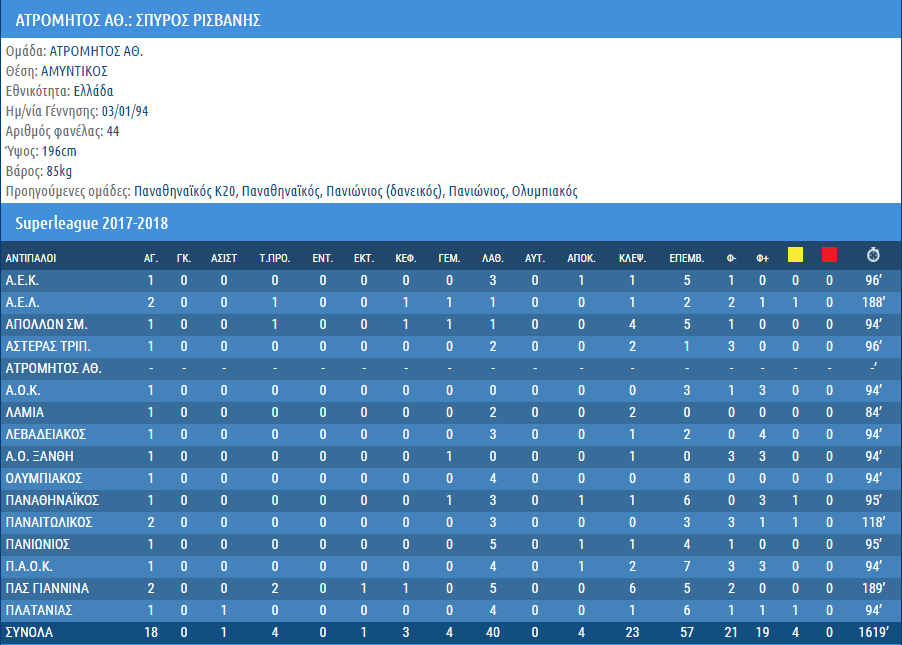This screenshot has width=902, height=645.
Task: Click the Ύψος: 196cm line
Action: click(41, 151)
